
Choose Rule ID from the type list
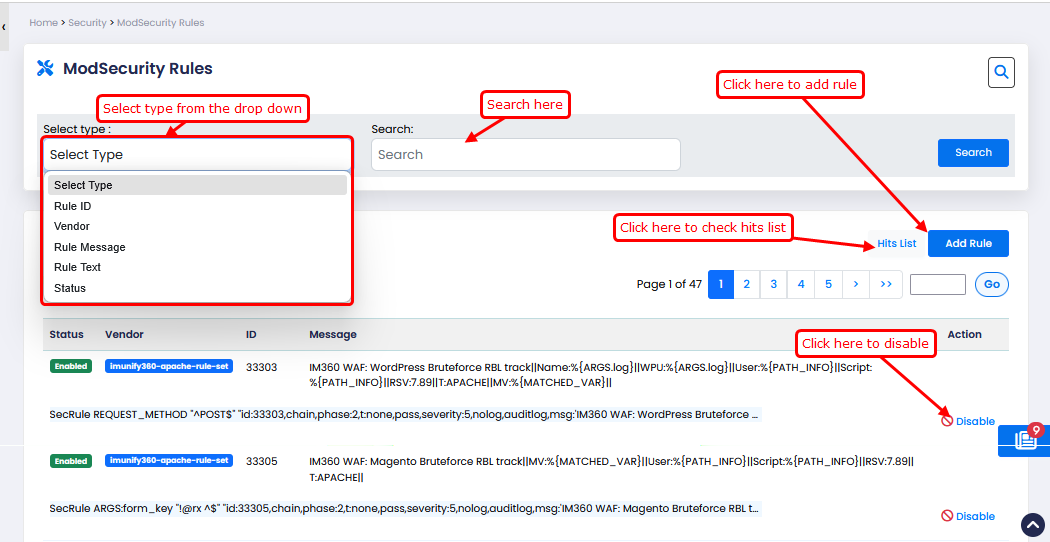coord(73,206)
